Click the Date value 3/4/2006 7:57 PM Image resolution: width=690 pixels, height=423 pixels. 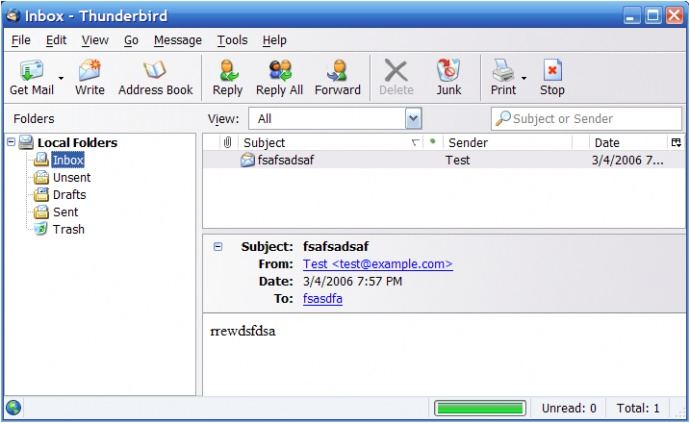tap(352, 281)
